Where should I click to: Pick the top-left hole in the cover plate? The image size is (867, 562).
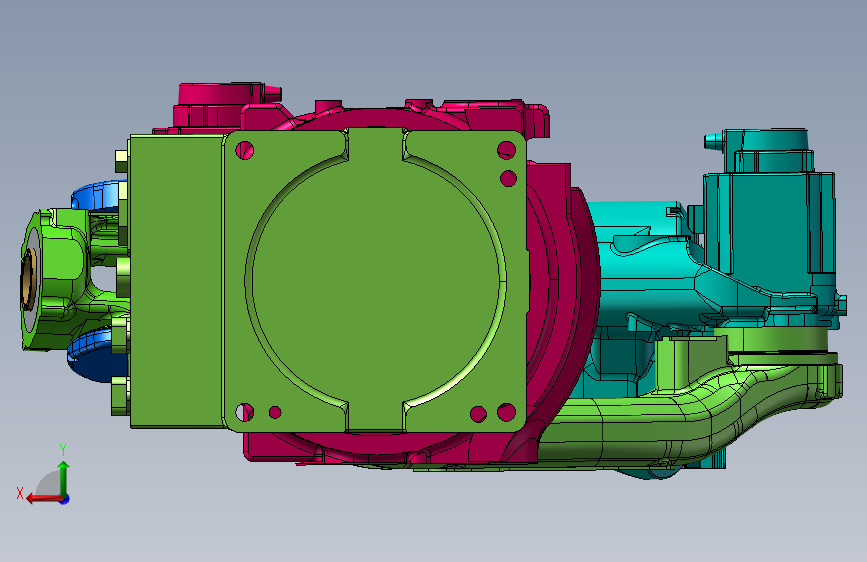(x=244, y=149)
